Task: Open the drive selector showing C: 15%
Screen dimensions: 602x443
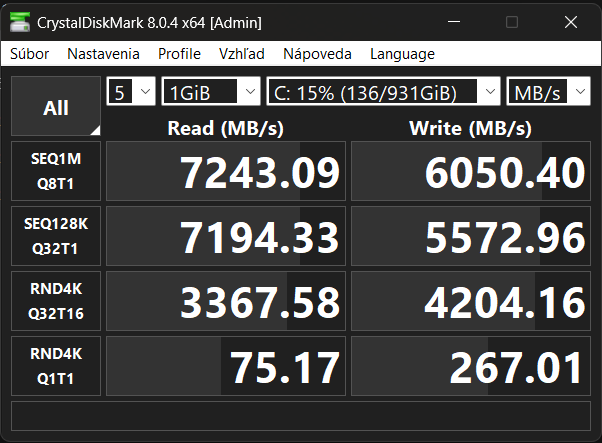Action: (x=384, y=91)
